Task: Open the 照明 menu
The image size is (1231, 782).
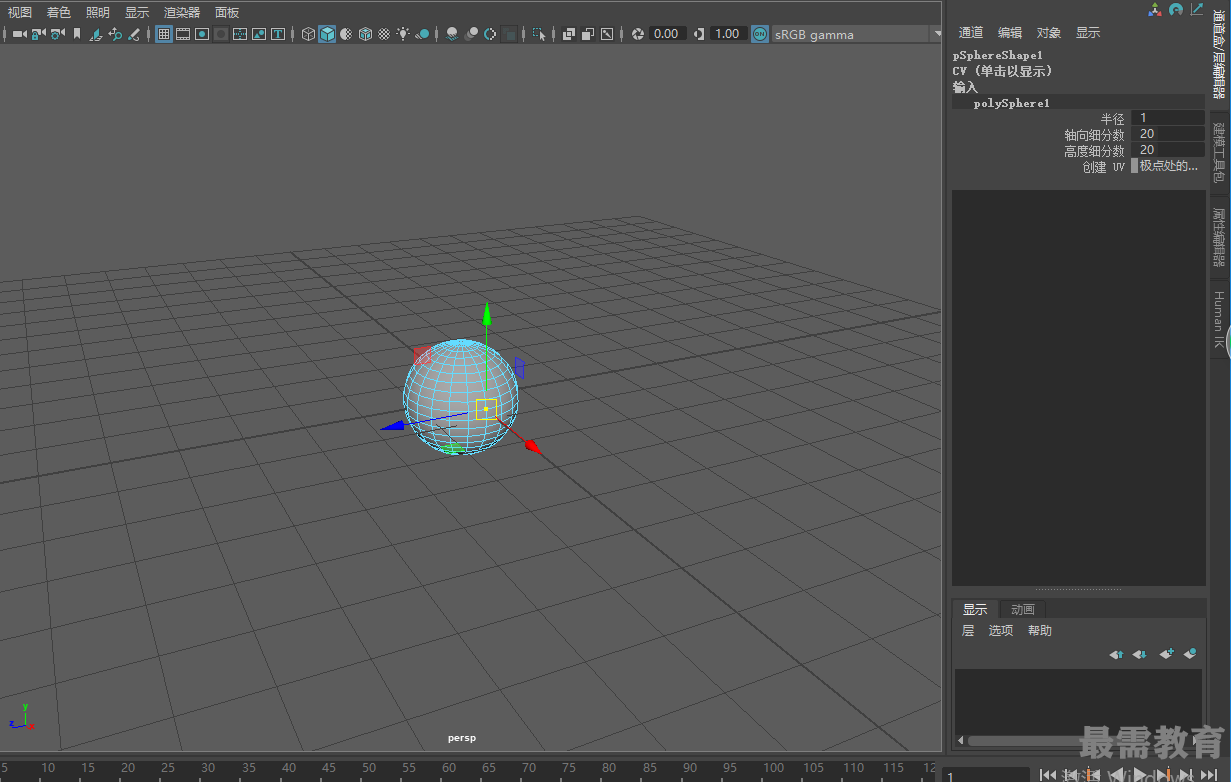Action: pyautogui.click(x=98, y=13)
